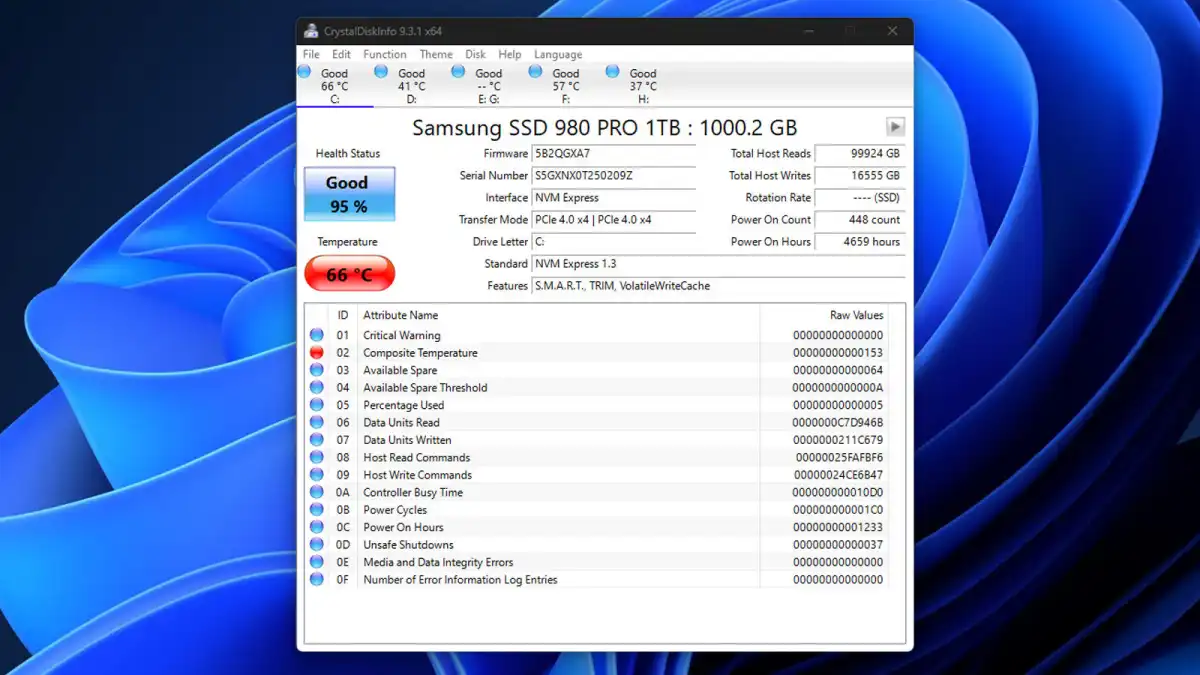Click the Good 95 % health status button

pyautogui.click(x=349, y=194)
